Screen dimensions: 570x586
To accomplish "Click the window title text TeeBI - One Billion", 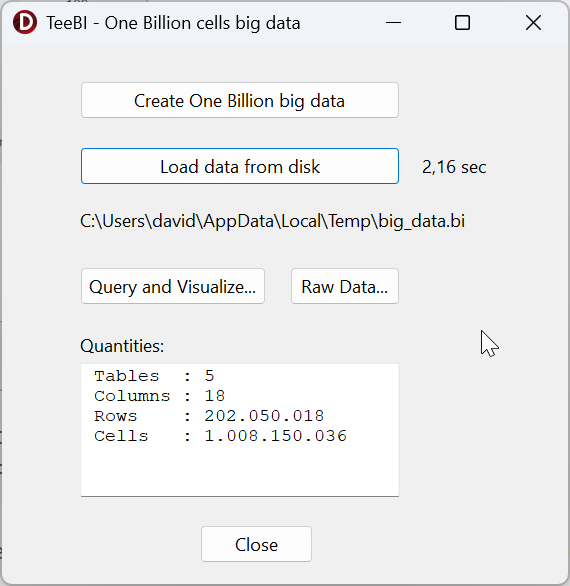I will point(173,23).
